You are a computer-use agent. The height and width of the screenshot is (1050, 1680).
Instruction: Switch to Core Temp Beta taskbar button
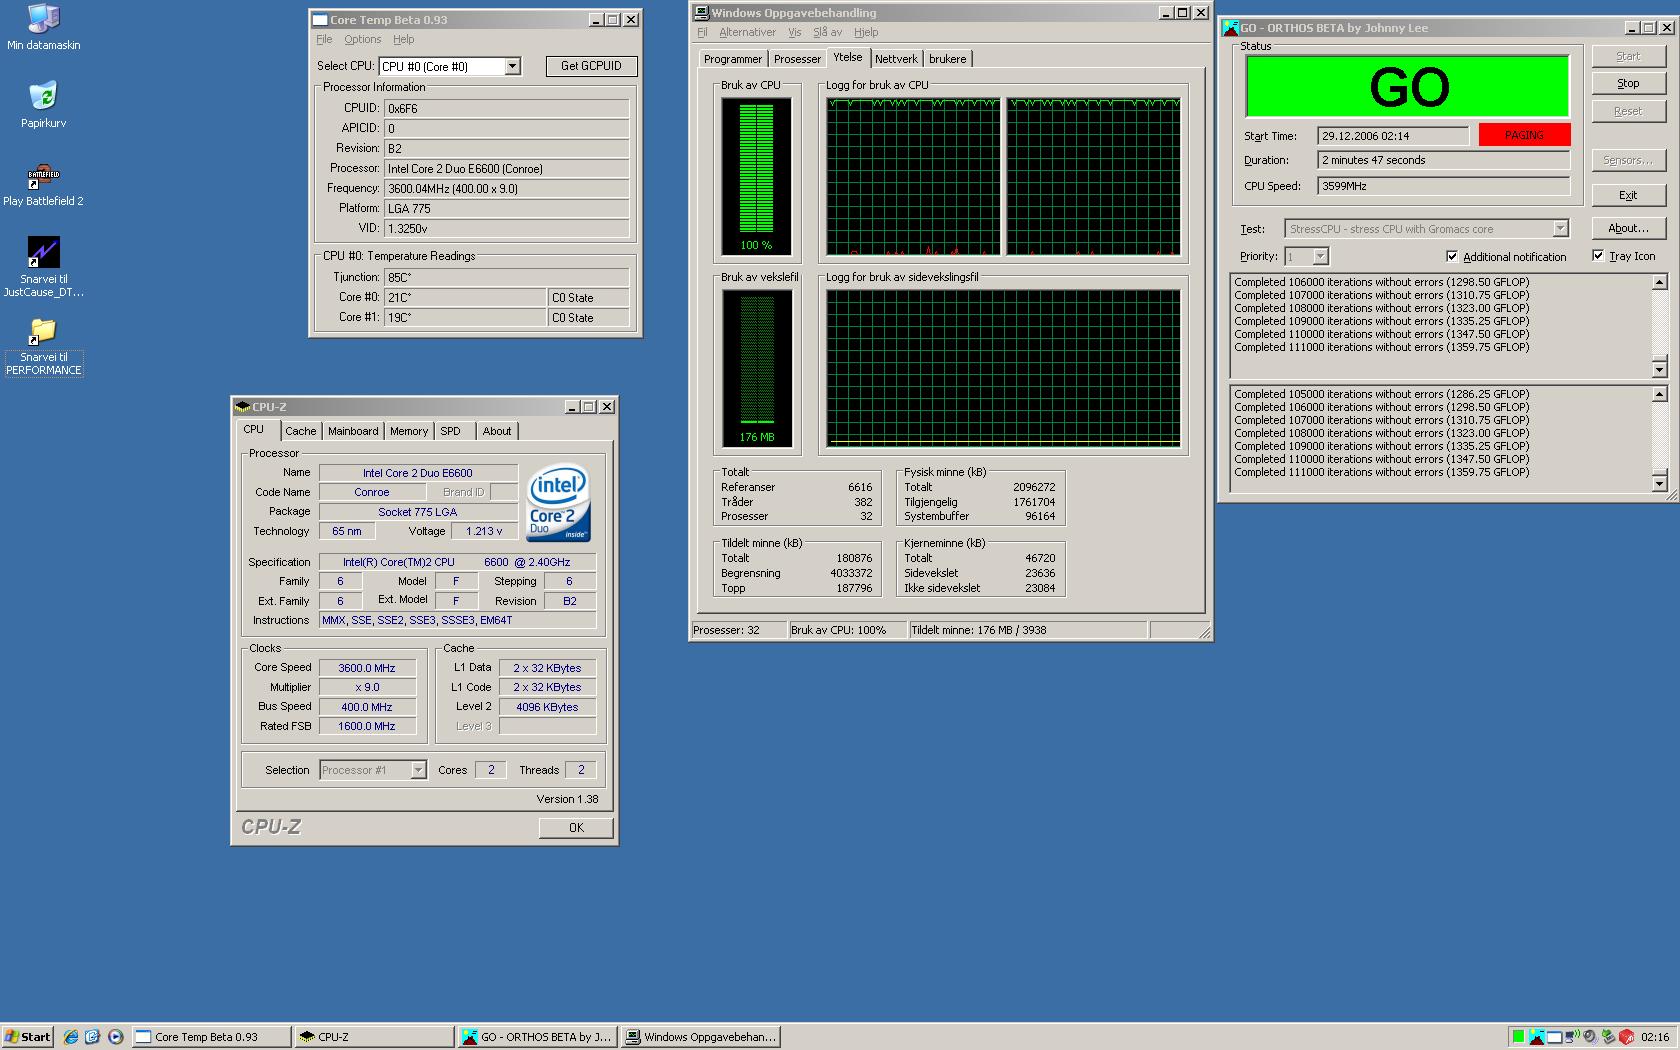pos(211,1037)
